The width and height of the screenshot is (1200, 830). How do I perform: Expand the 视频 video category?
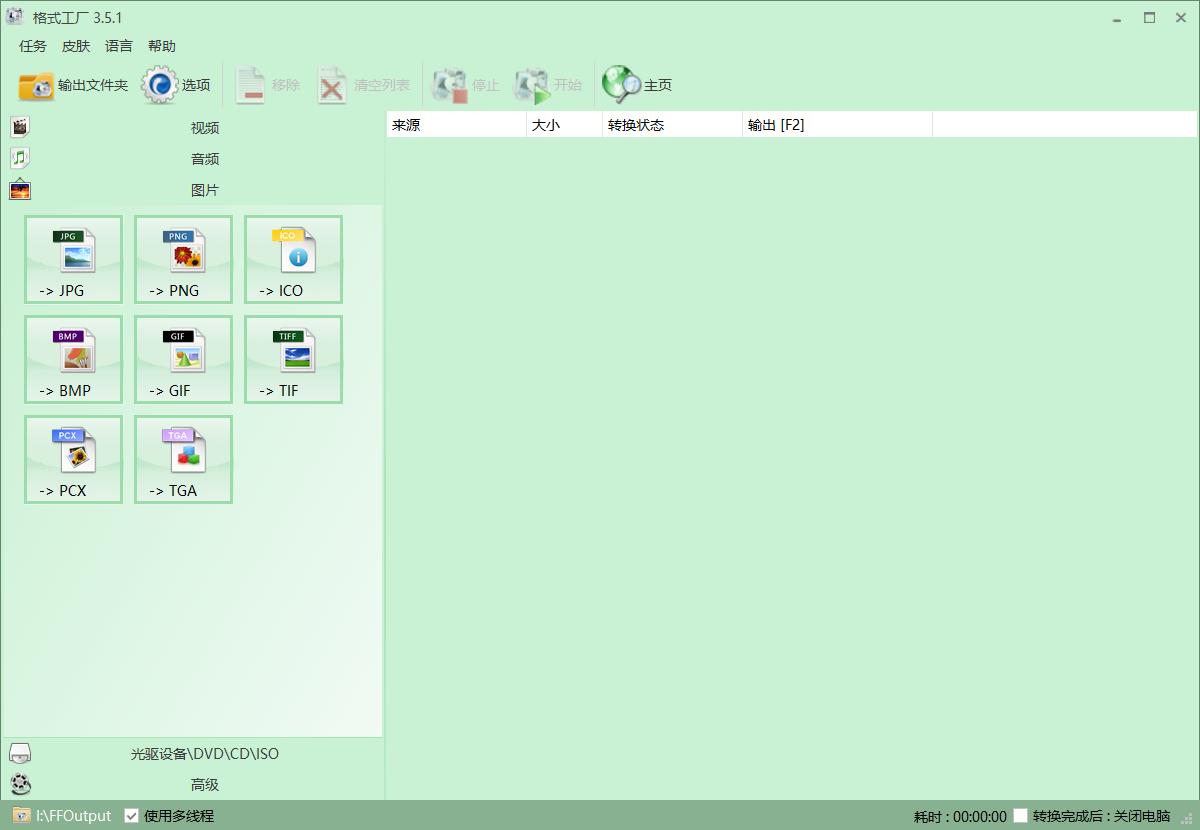pos(204,128)
